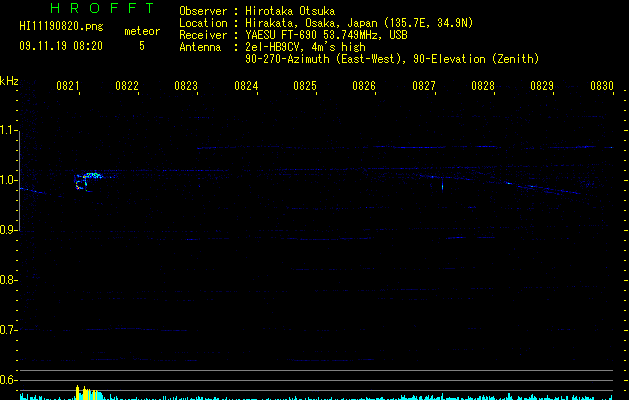Click the Observer Hirotaka Otsuka line
Screen dimensions: 629x400
coord(257,11)
